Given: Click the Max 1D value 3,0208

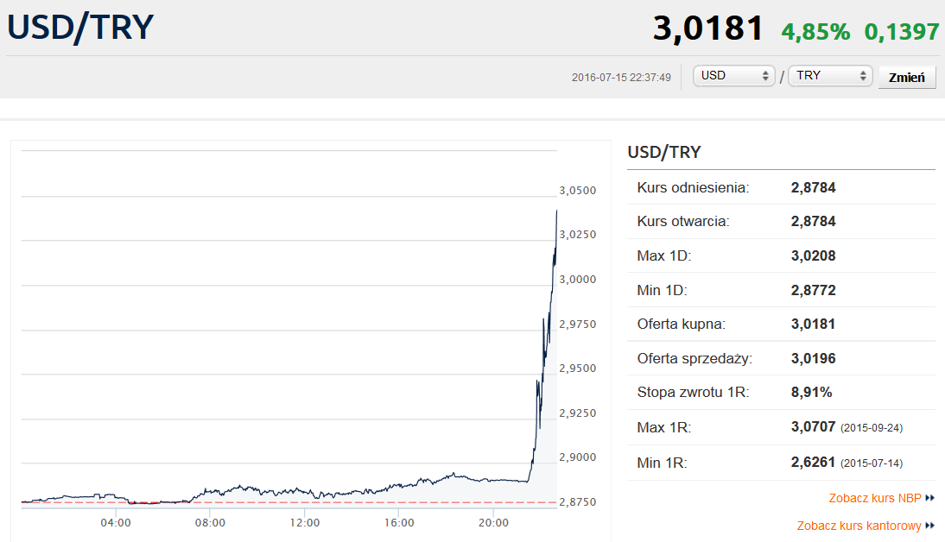Looking at the screenshot, I should click(x=813, y=256).
